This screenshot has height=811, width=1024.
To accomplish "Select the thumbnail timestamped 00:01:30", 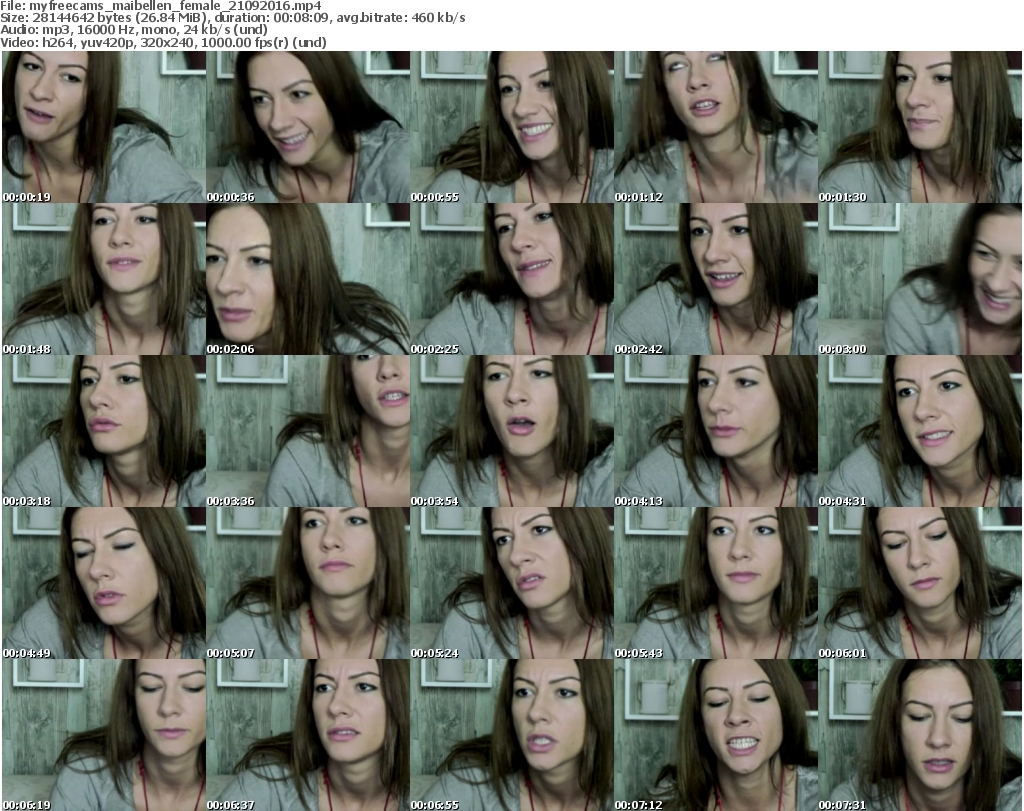I will tap(920, 127).
